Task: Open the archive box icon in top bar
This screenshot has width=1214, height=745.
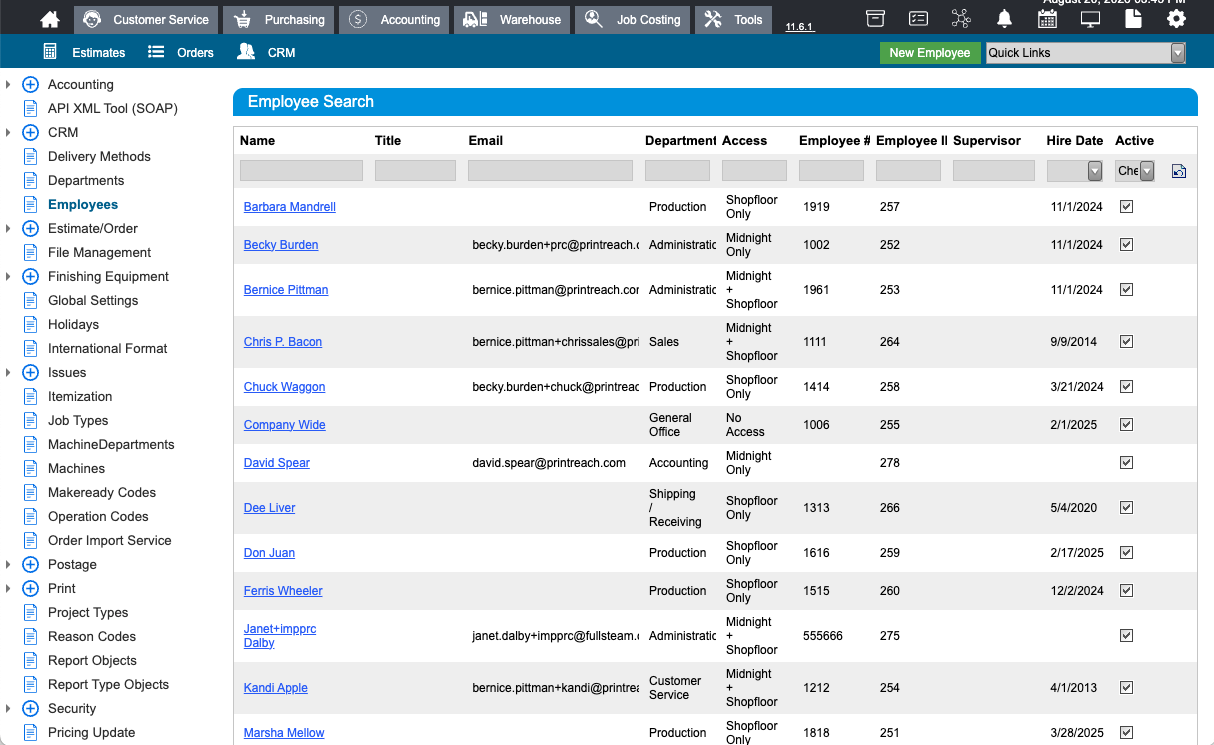Action: coord(875,19)
